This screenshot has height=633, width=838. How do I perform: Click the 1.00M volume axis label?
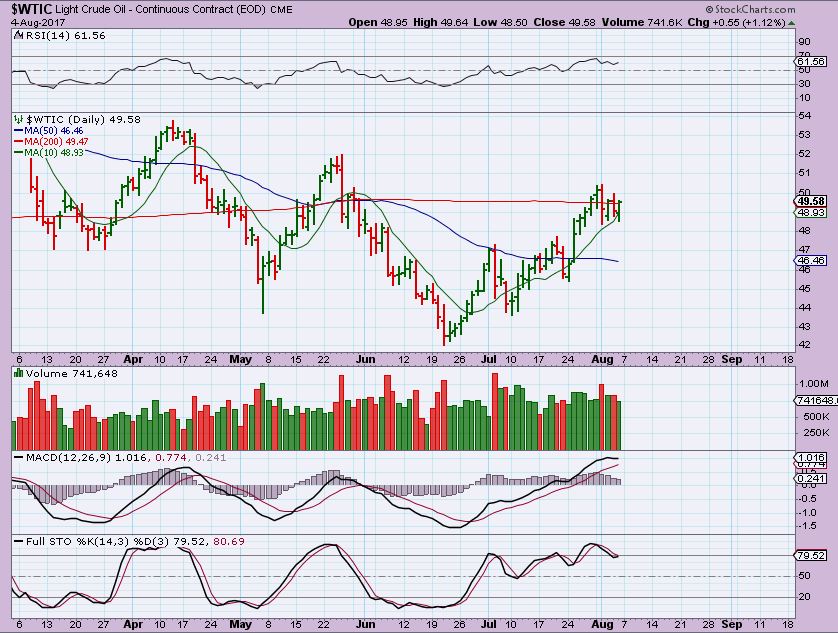click(x=813, y=383)
